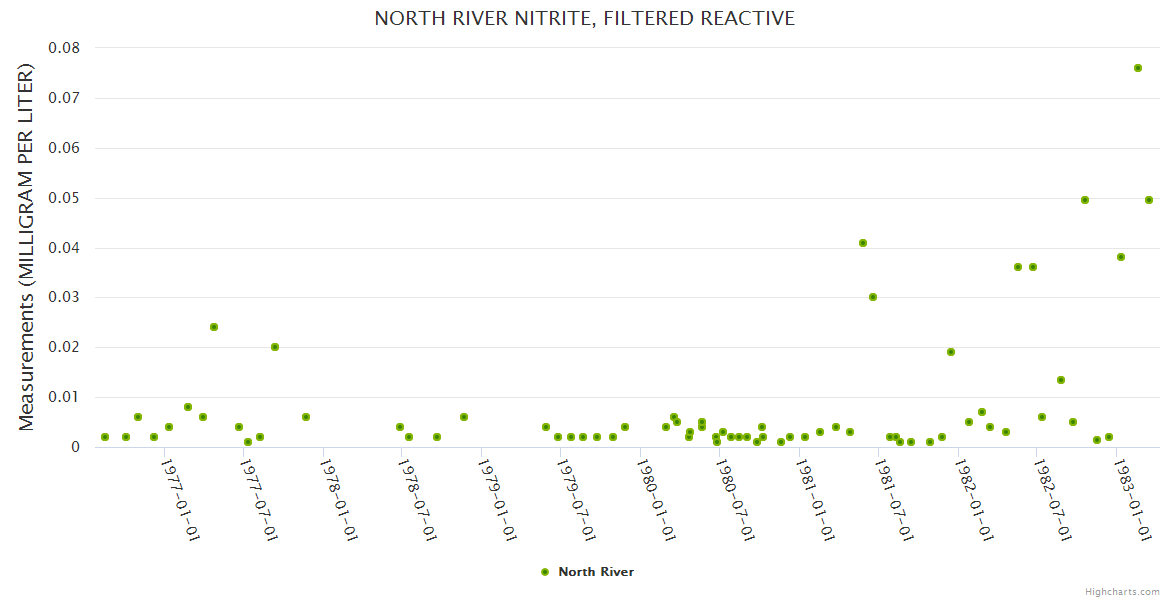Screen dimensions: 1170x600
Task: Click the Measurements y-axis title
Action: 27,247
